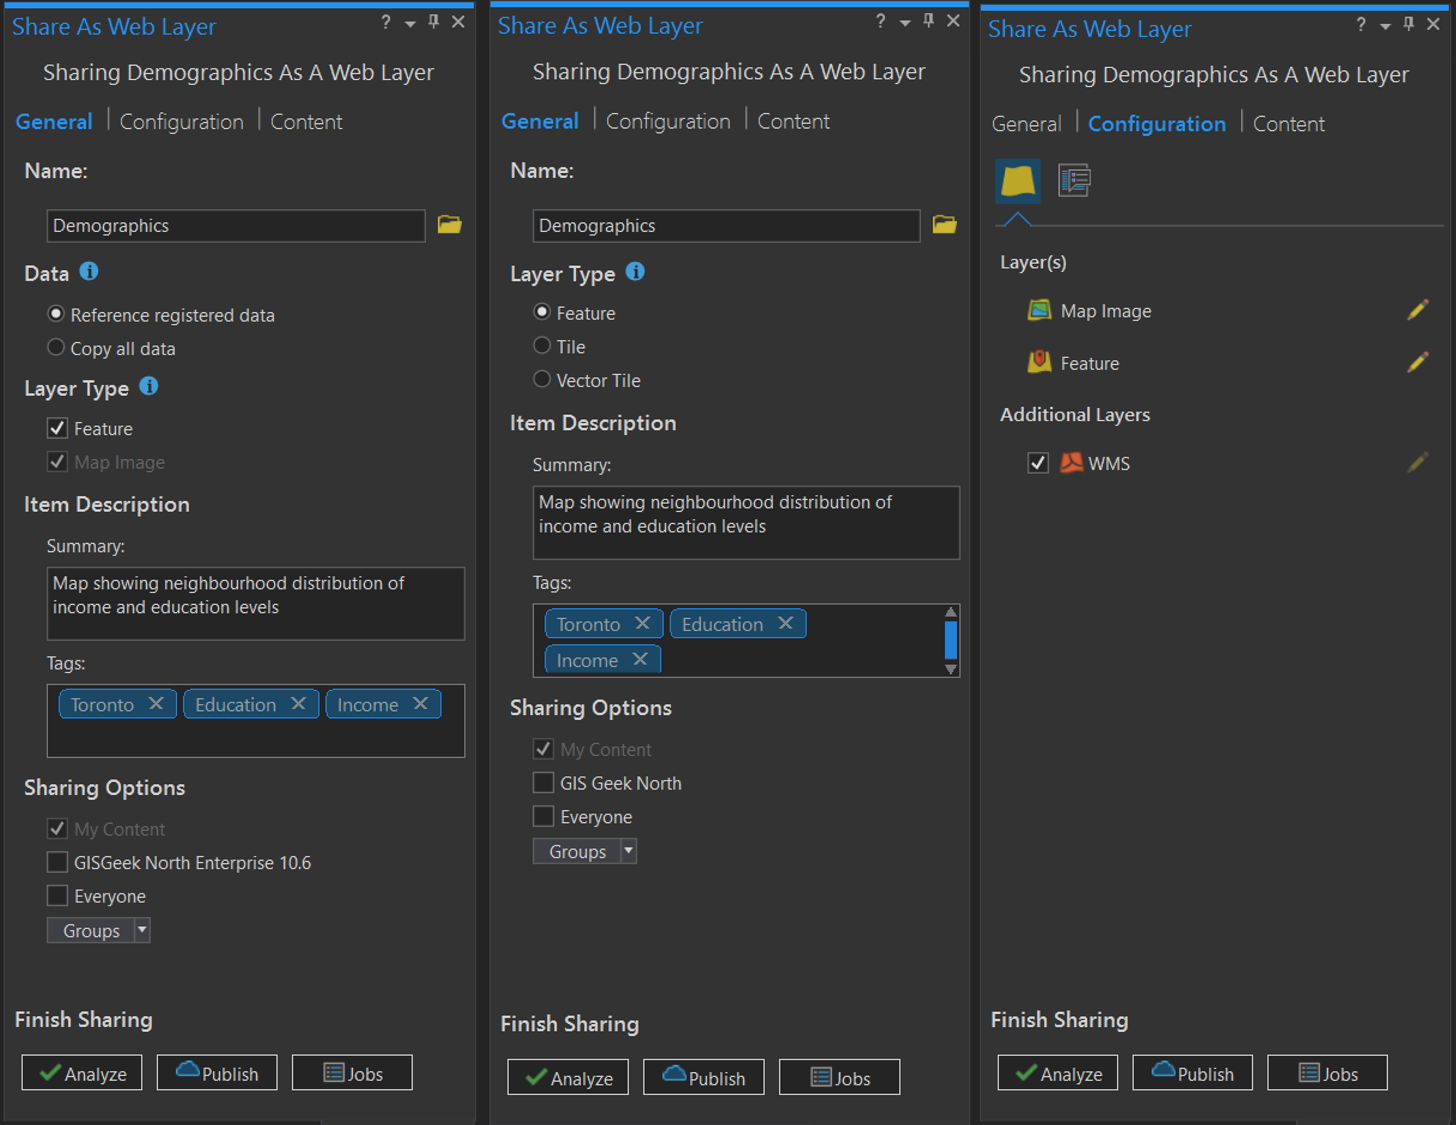
Task: Click Summary text box in middle pane
Action: (746, 522)
